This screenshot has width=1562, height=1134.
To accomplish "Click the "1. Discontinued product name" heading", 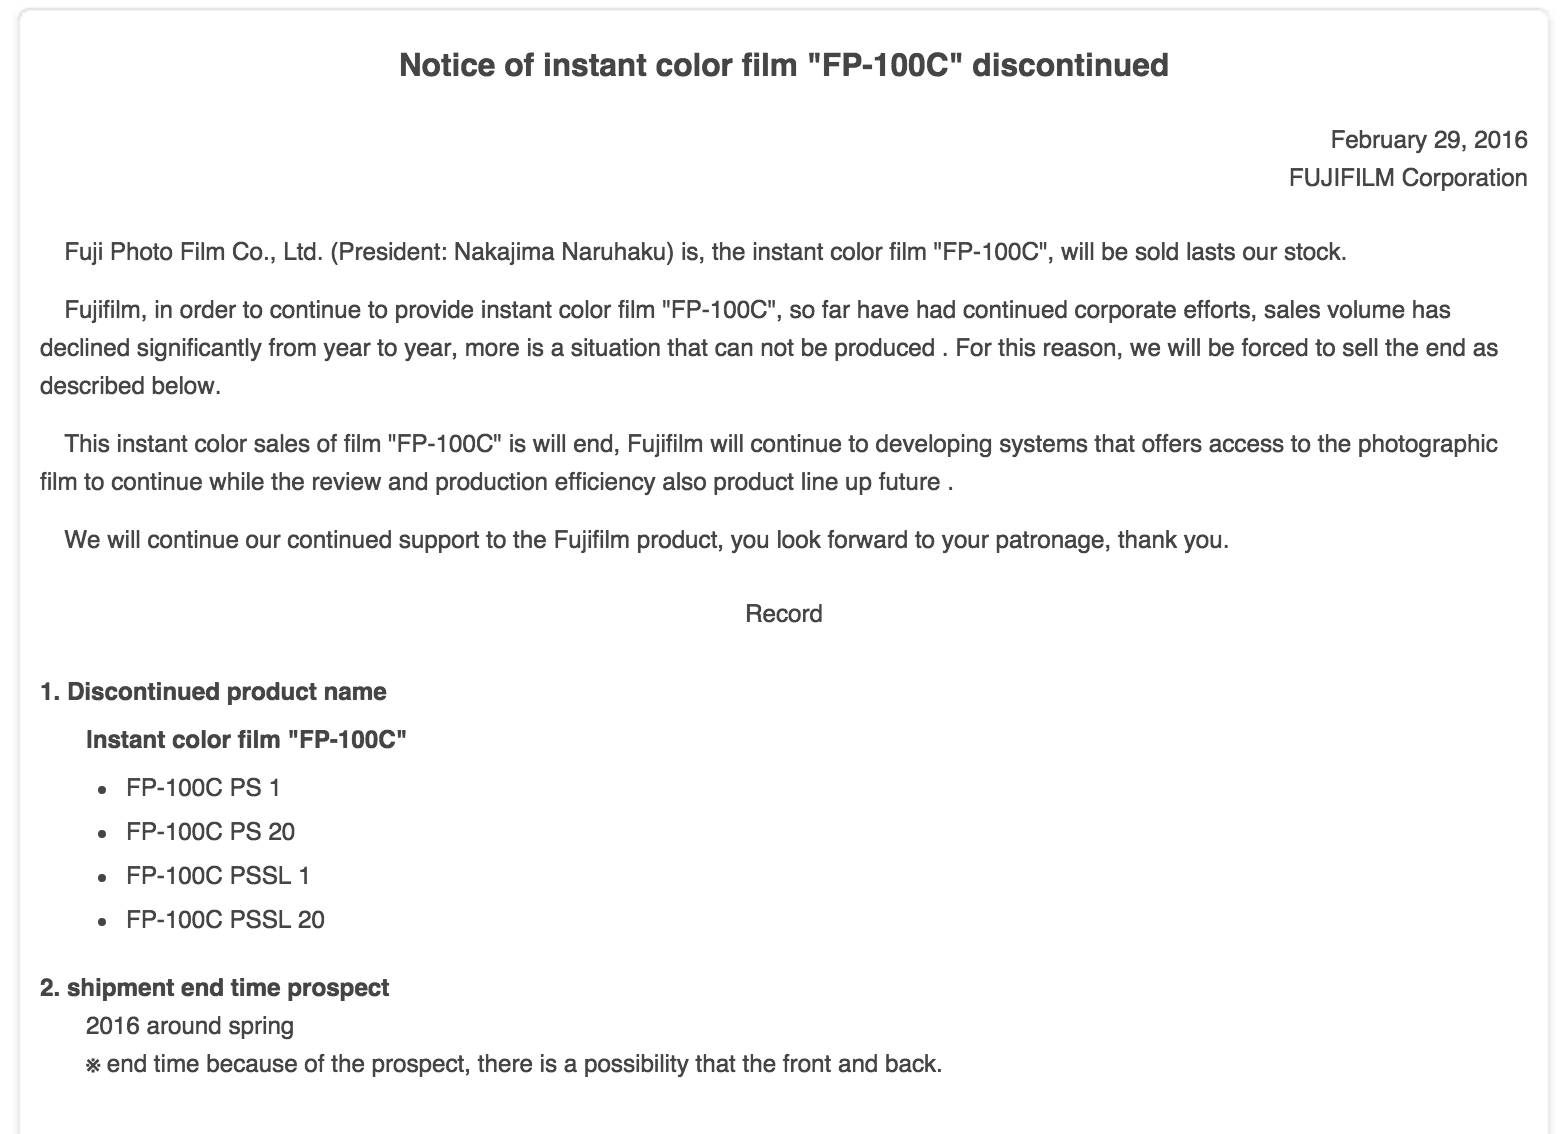I will (213, 692).
